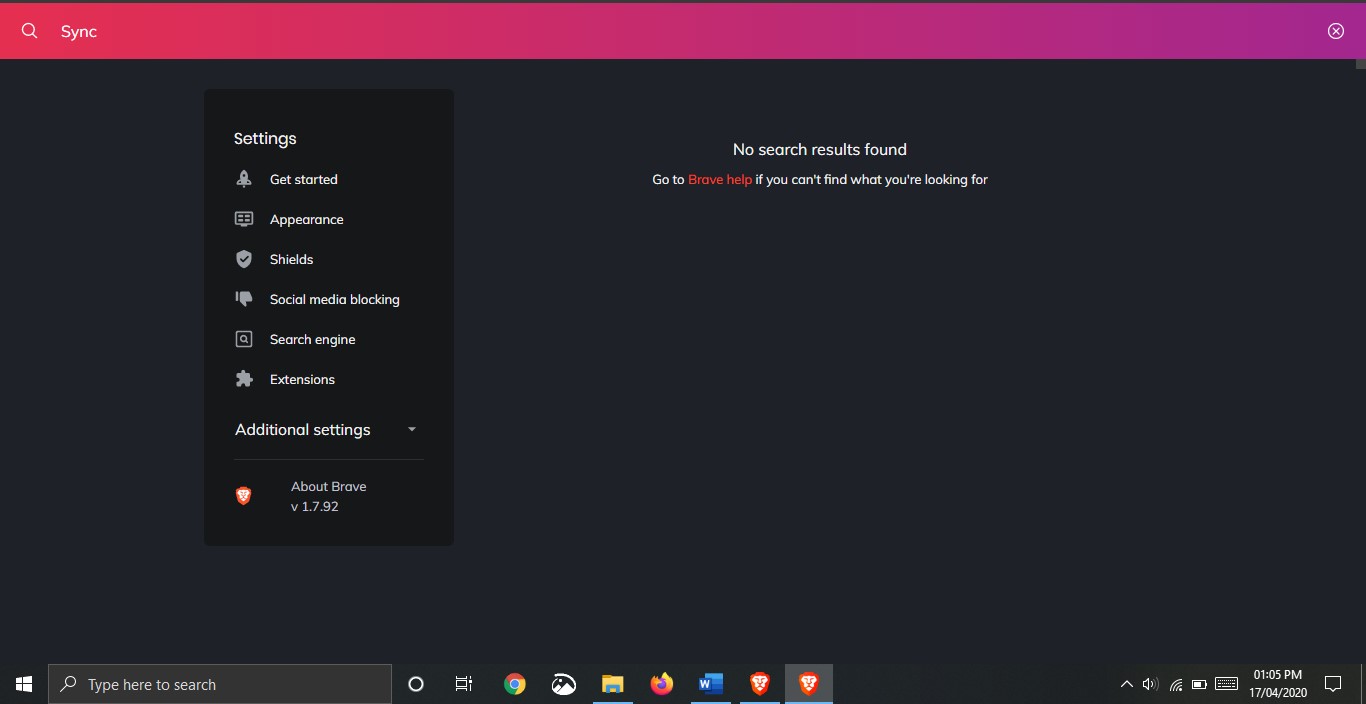This screenshot has height=704, width=1366.
Task: Click the Additional settings dropdown arrow
Action: pyautogui.click(x=412, y=430)
